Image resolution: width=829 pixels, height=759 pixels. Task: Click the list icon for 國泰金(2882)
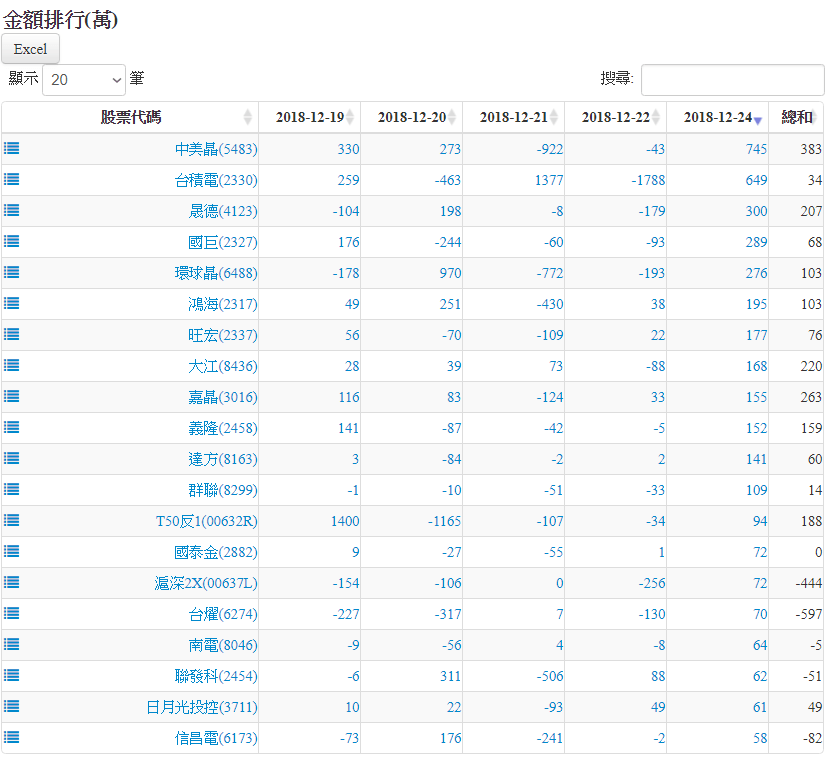tap(12, 551)
